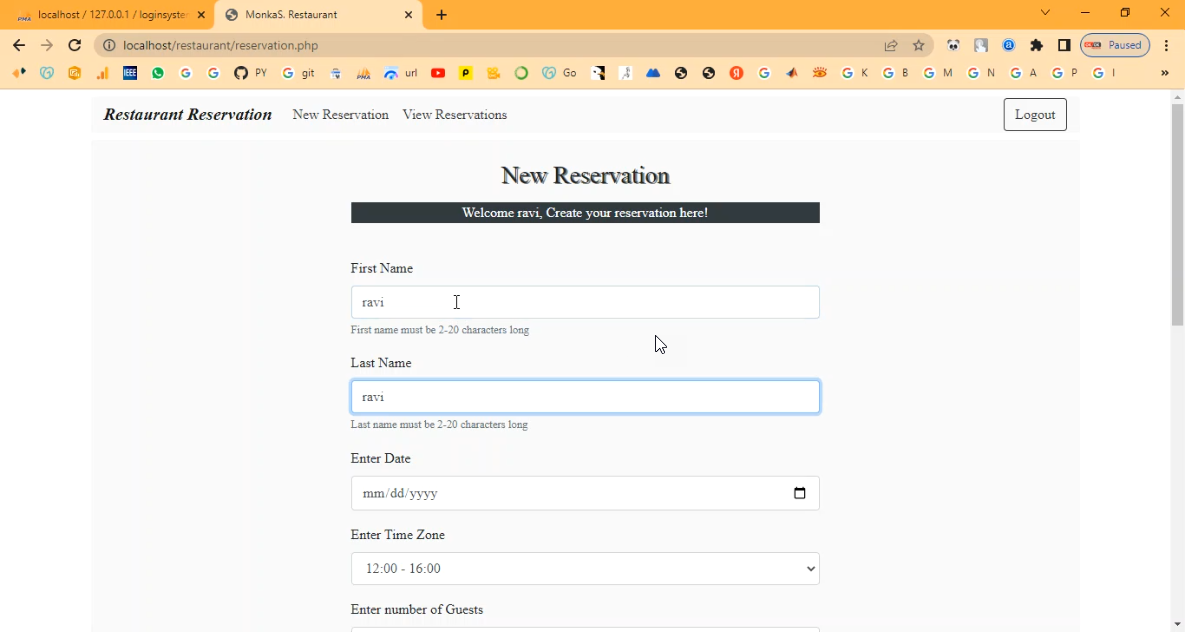Open the WhatsApp bookmark
This screenshot has width=1185, height=632.
point(158,73)
